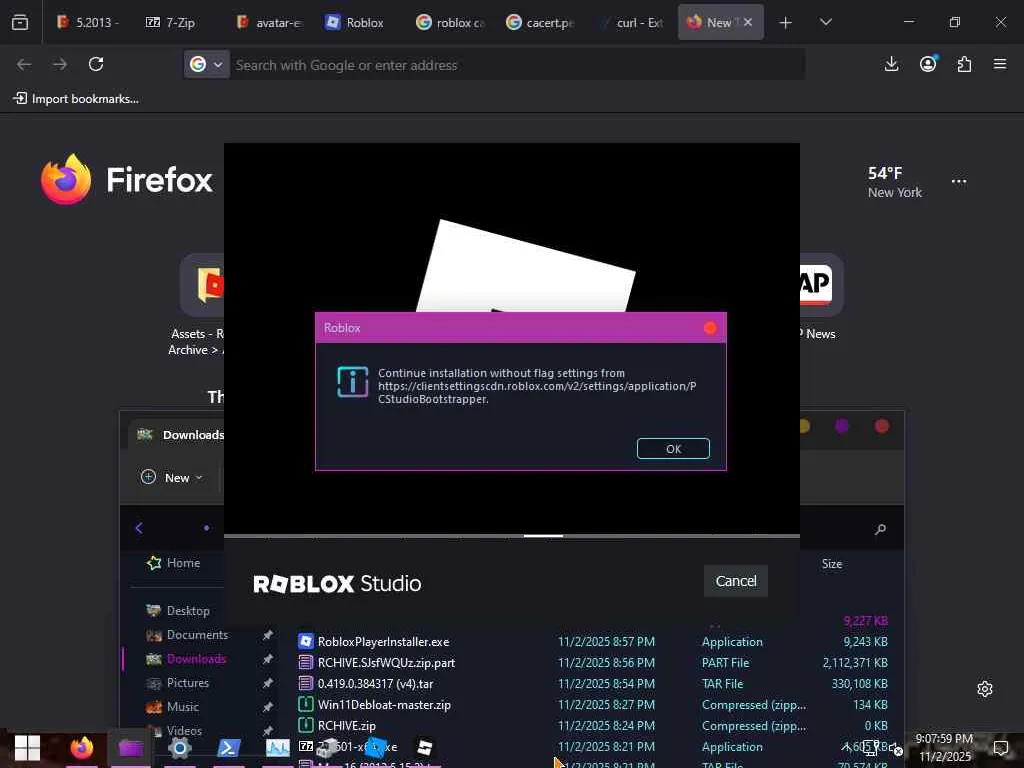Focus the Search with Google address bar
This screenshot has height=768, width=1024.
pos(516,65)
